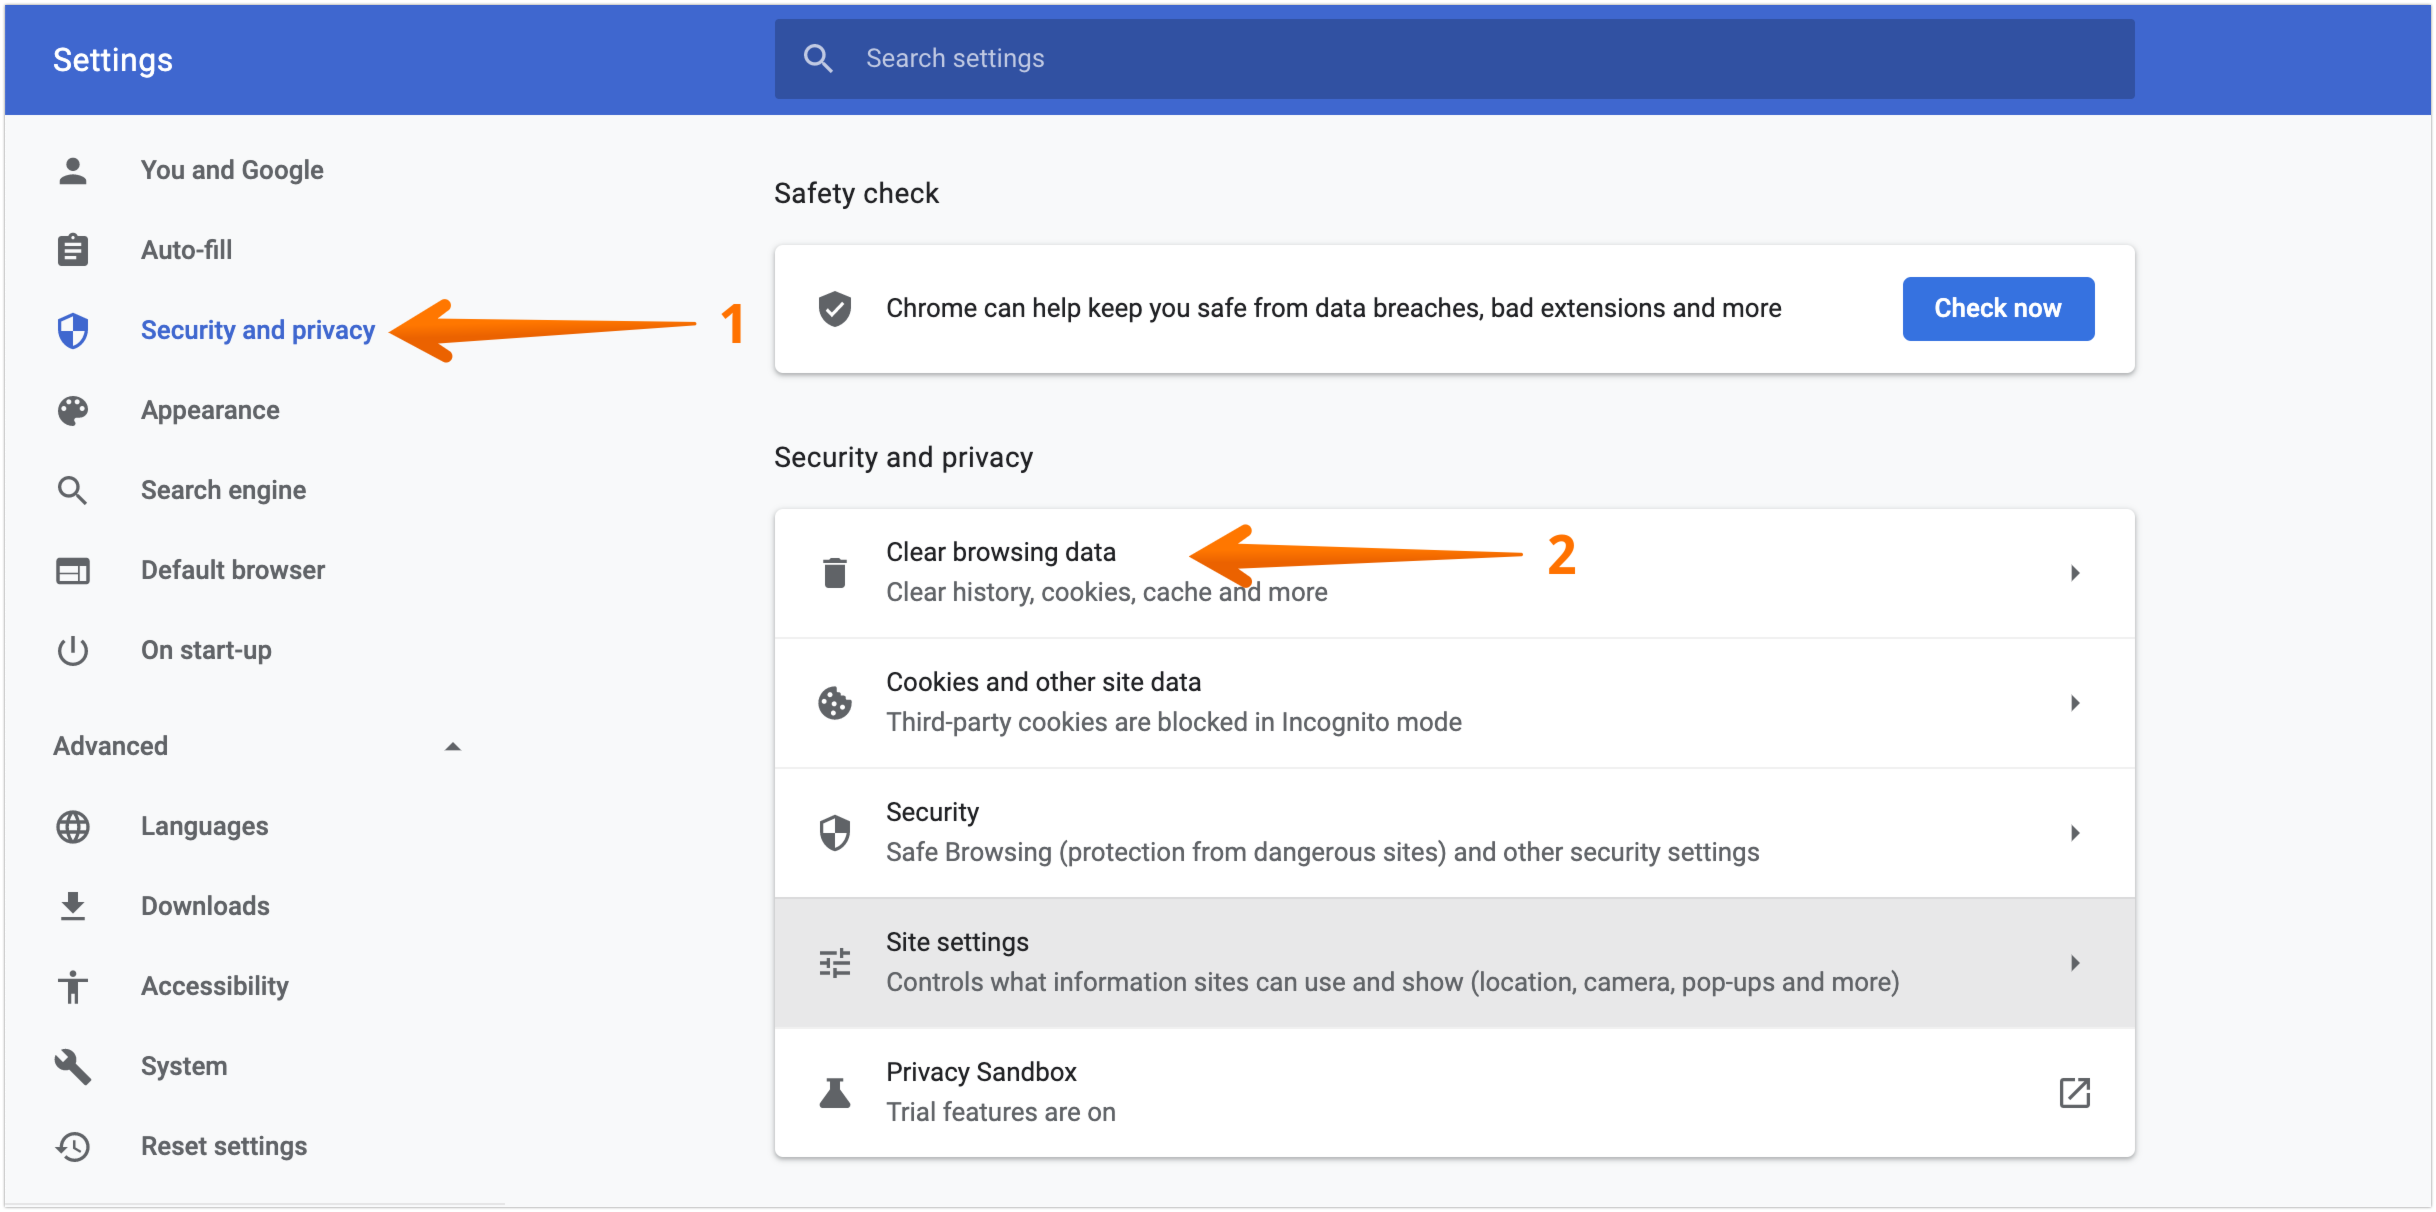Select the Downloads arrow icon

72,906
